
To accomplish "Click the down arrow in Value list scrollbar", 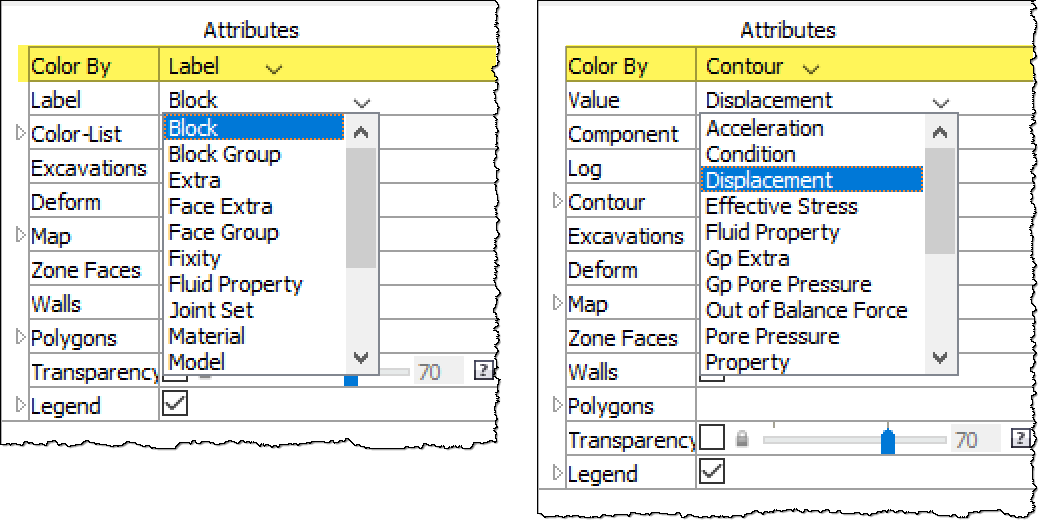I will click(x=940, y=358).
